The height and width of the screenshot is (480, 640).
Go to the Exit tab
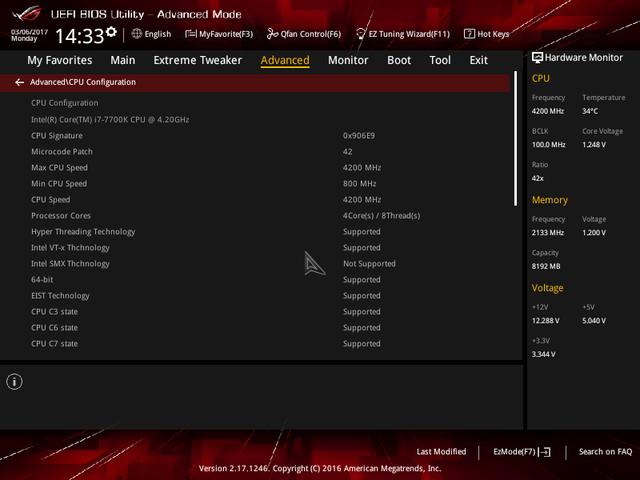click(478, 60)
